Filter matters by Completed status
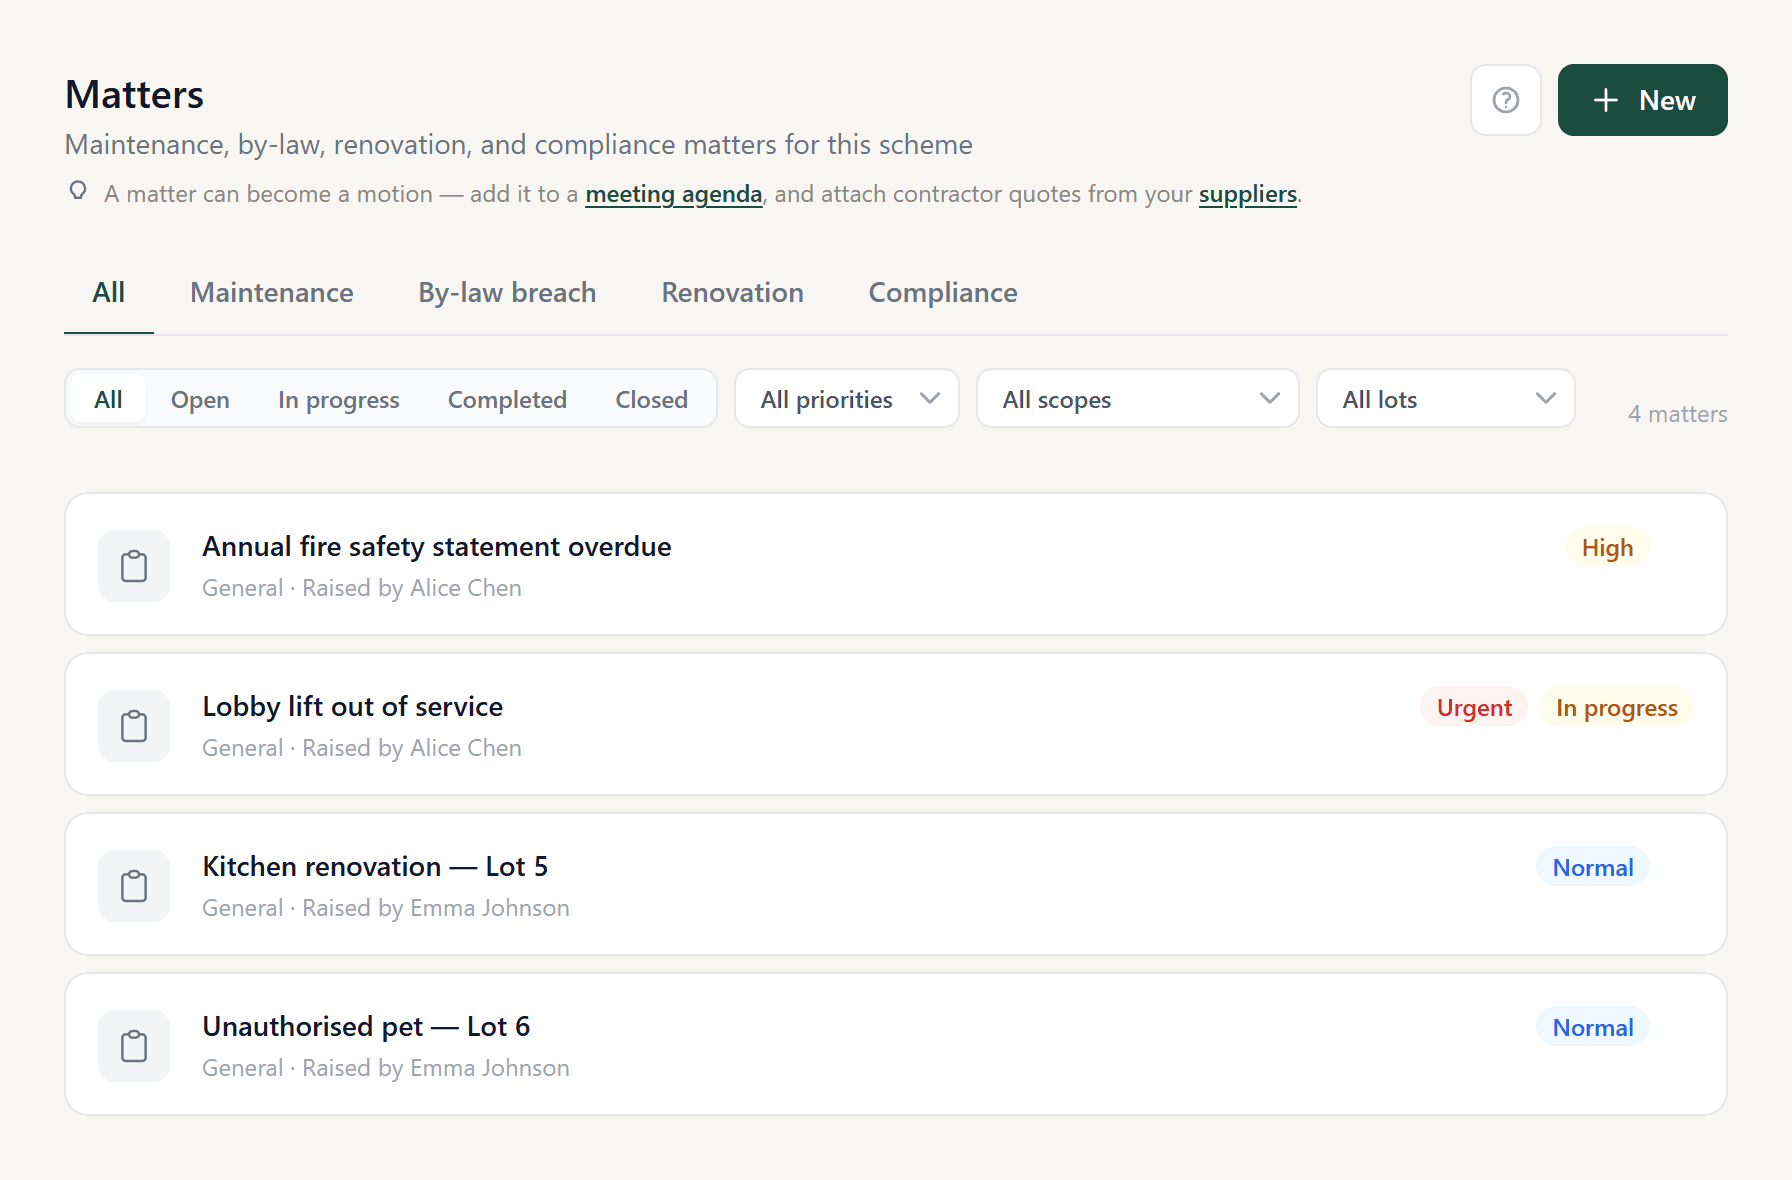The image size is (1792, 1180). (x=507, y=399)
